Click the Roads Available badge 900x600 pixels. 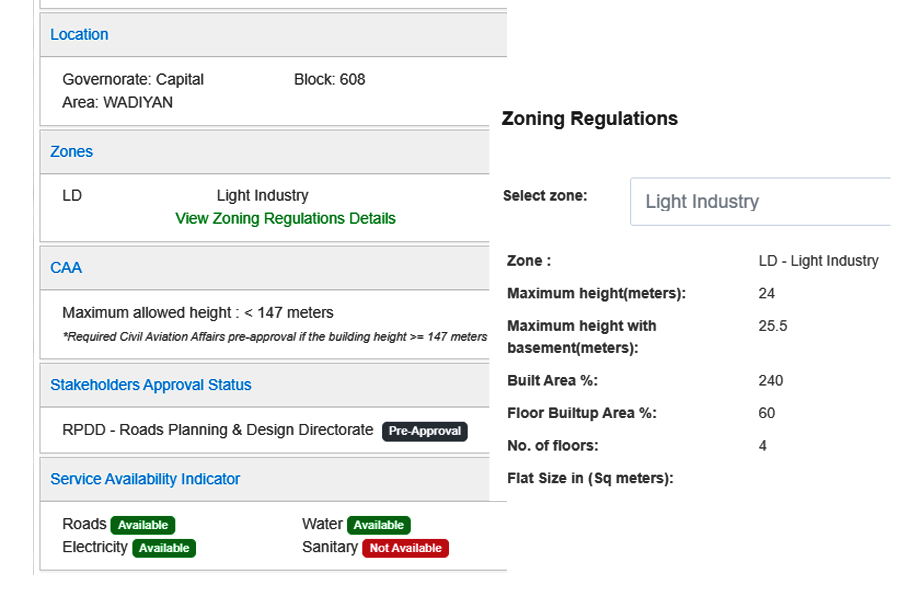pyautogui.click(x=143, y=525)
